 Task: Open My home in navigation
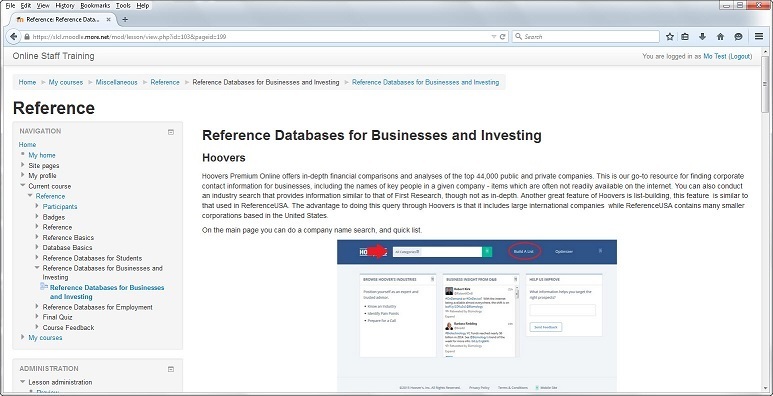pyautogui.click(x=42, y=155)
